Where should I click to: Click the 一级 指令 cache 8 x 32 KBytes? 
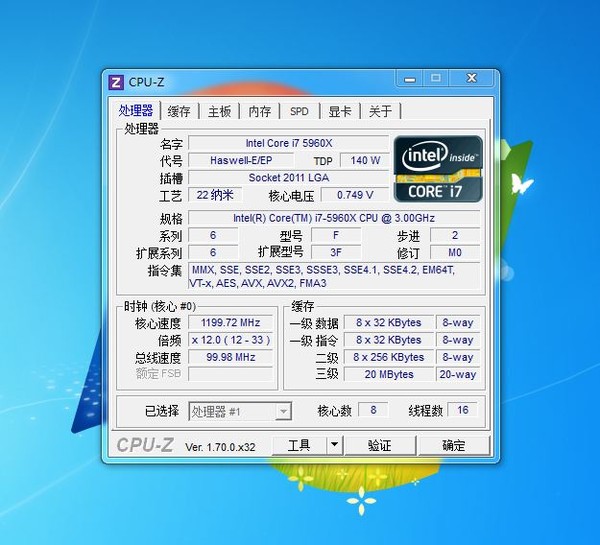point(389,340)
